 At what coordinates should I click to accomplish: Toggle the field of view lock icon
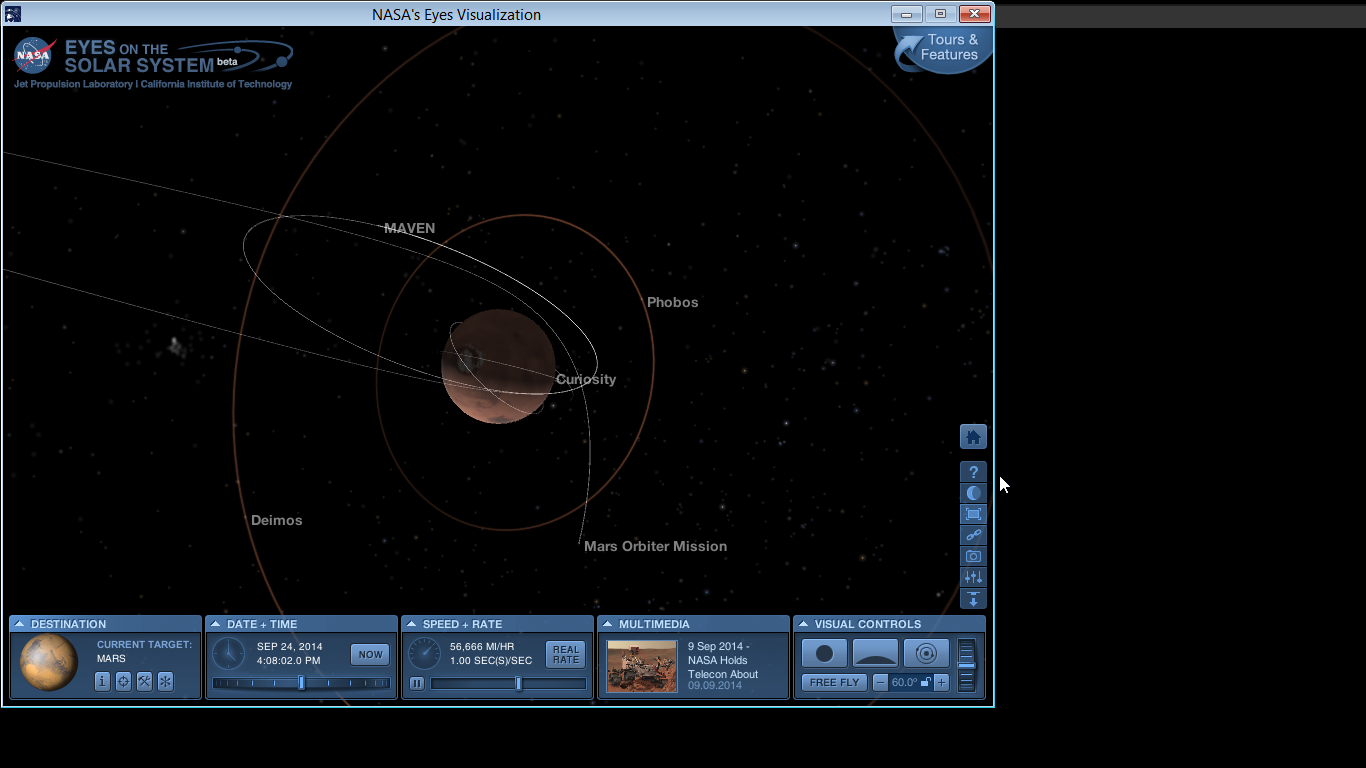click(x=926, y=682)
